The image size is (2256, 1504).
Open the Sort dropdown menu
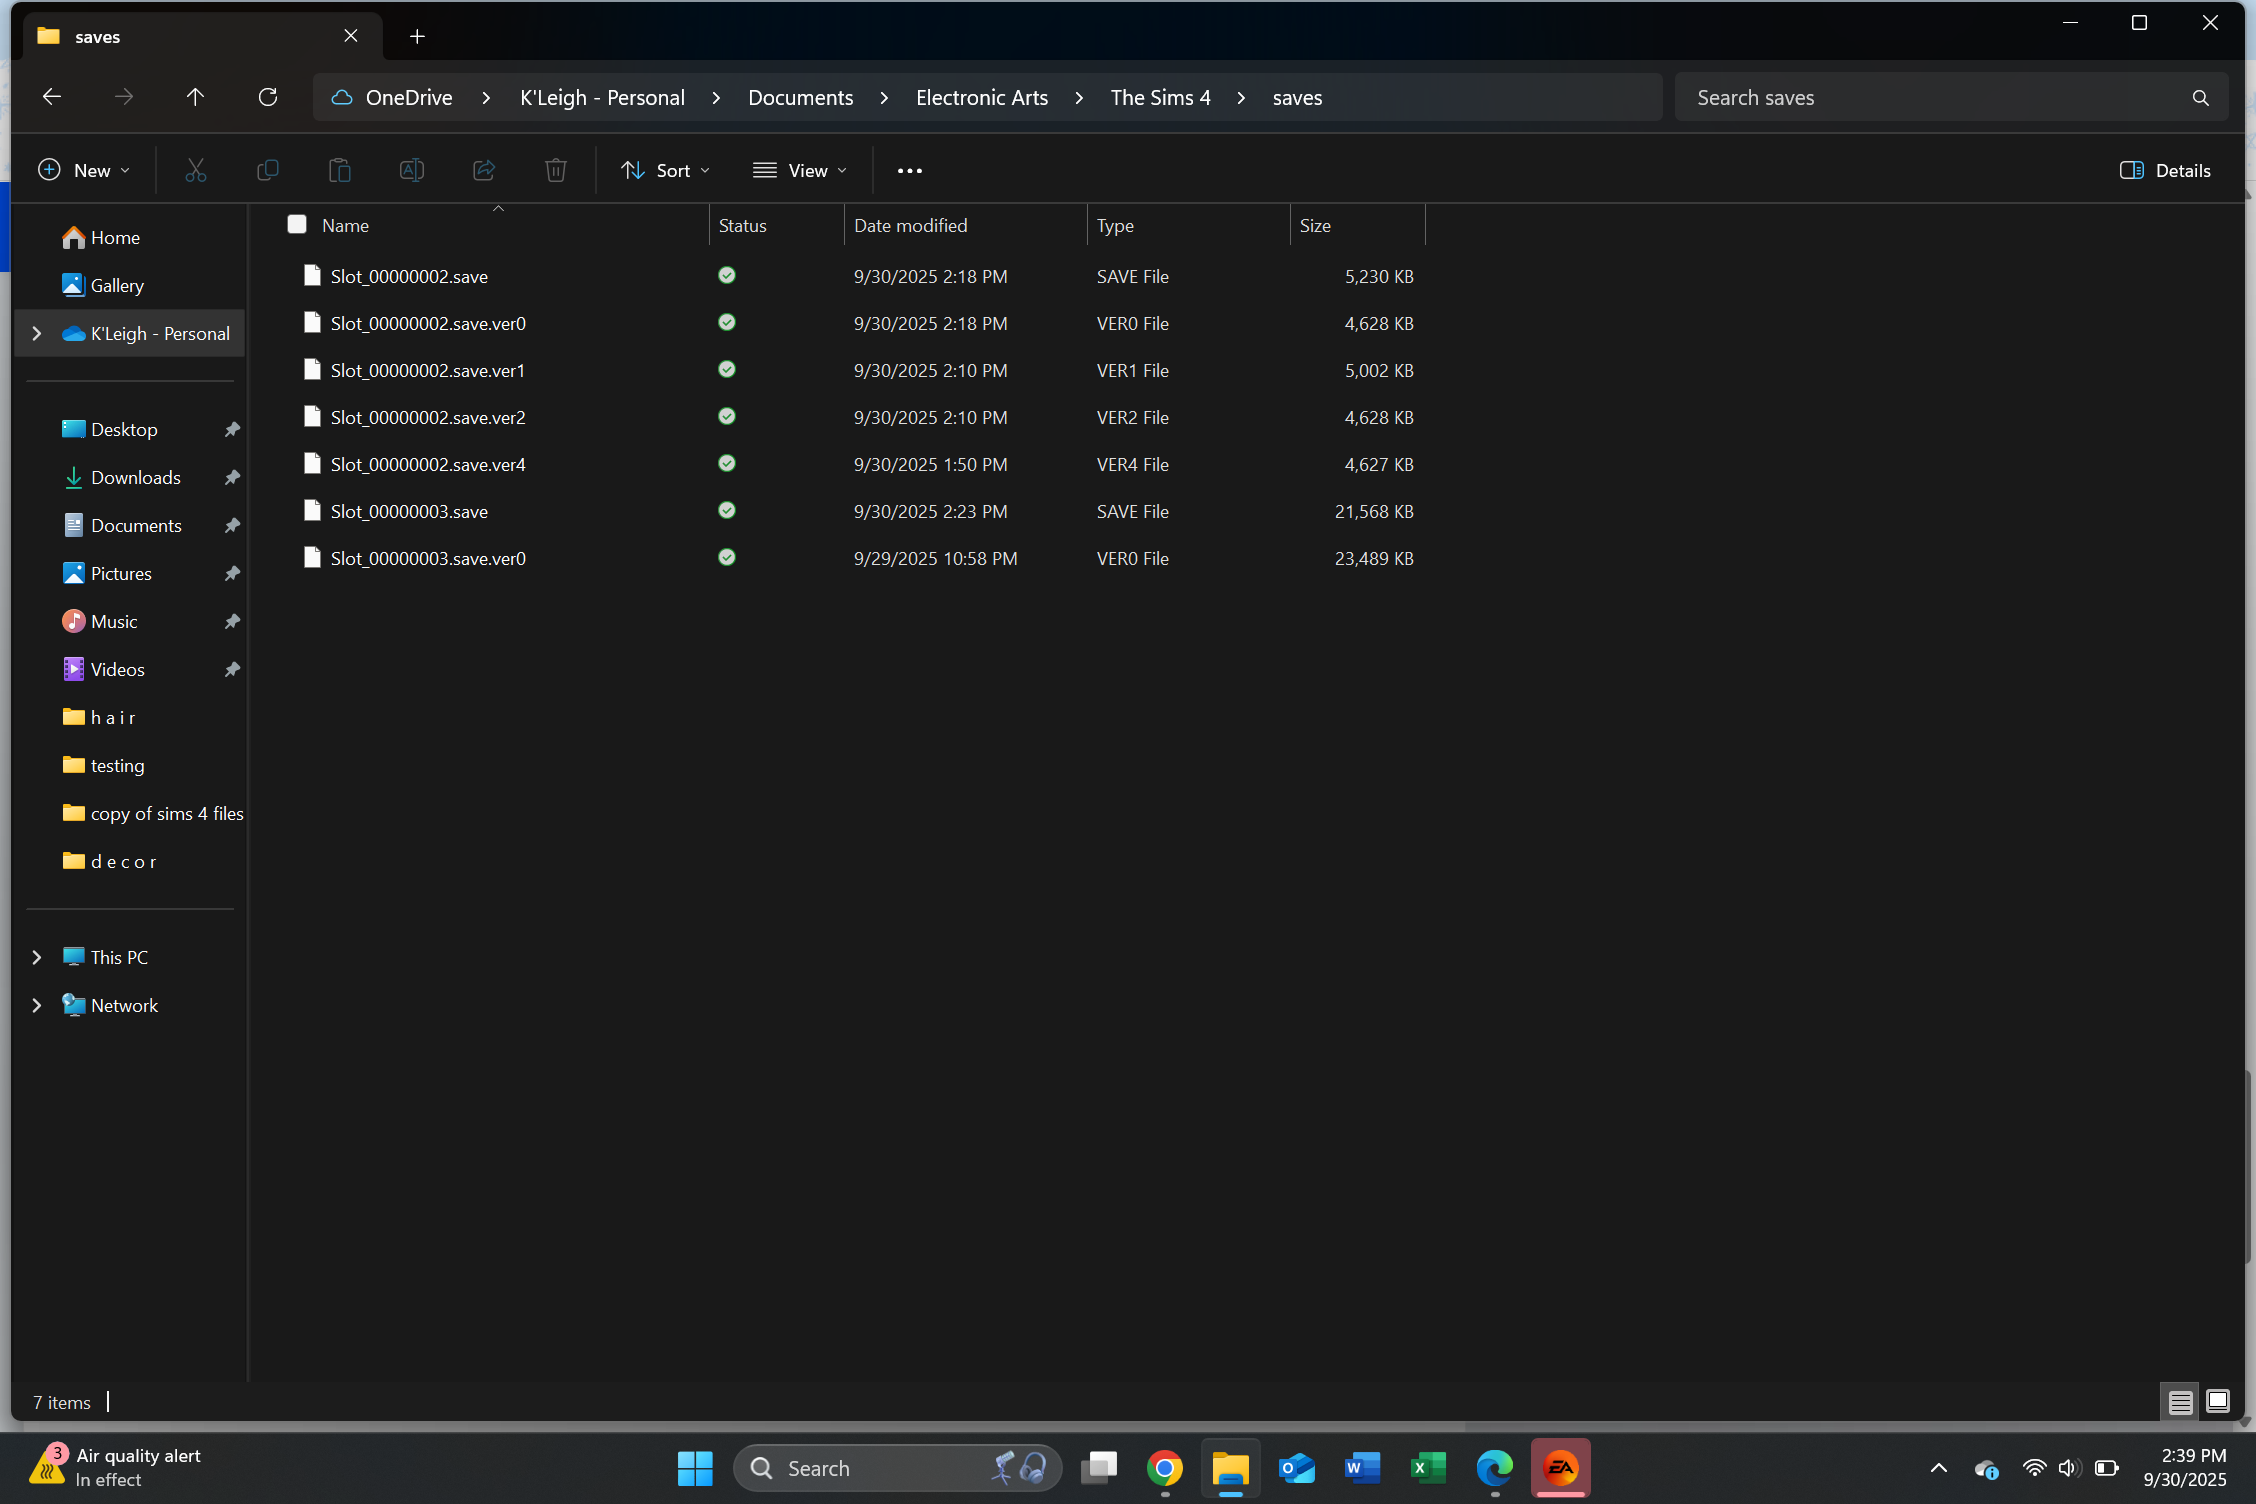666,170
